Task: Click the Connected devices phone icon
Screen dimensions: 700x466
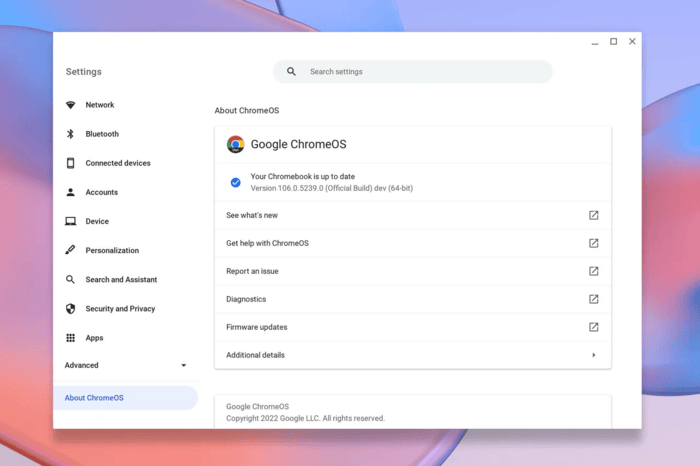Action: (x=71, y=163)
